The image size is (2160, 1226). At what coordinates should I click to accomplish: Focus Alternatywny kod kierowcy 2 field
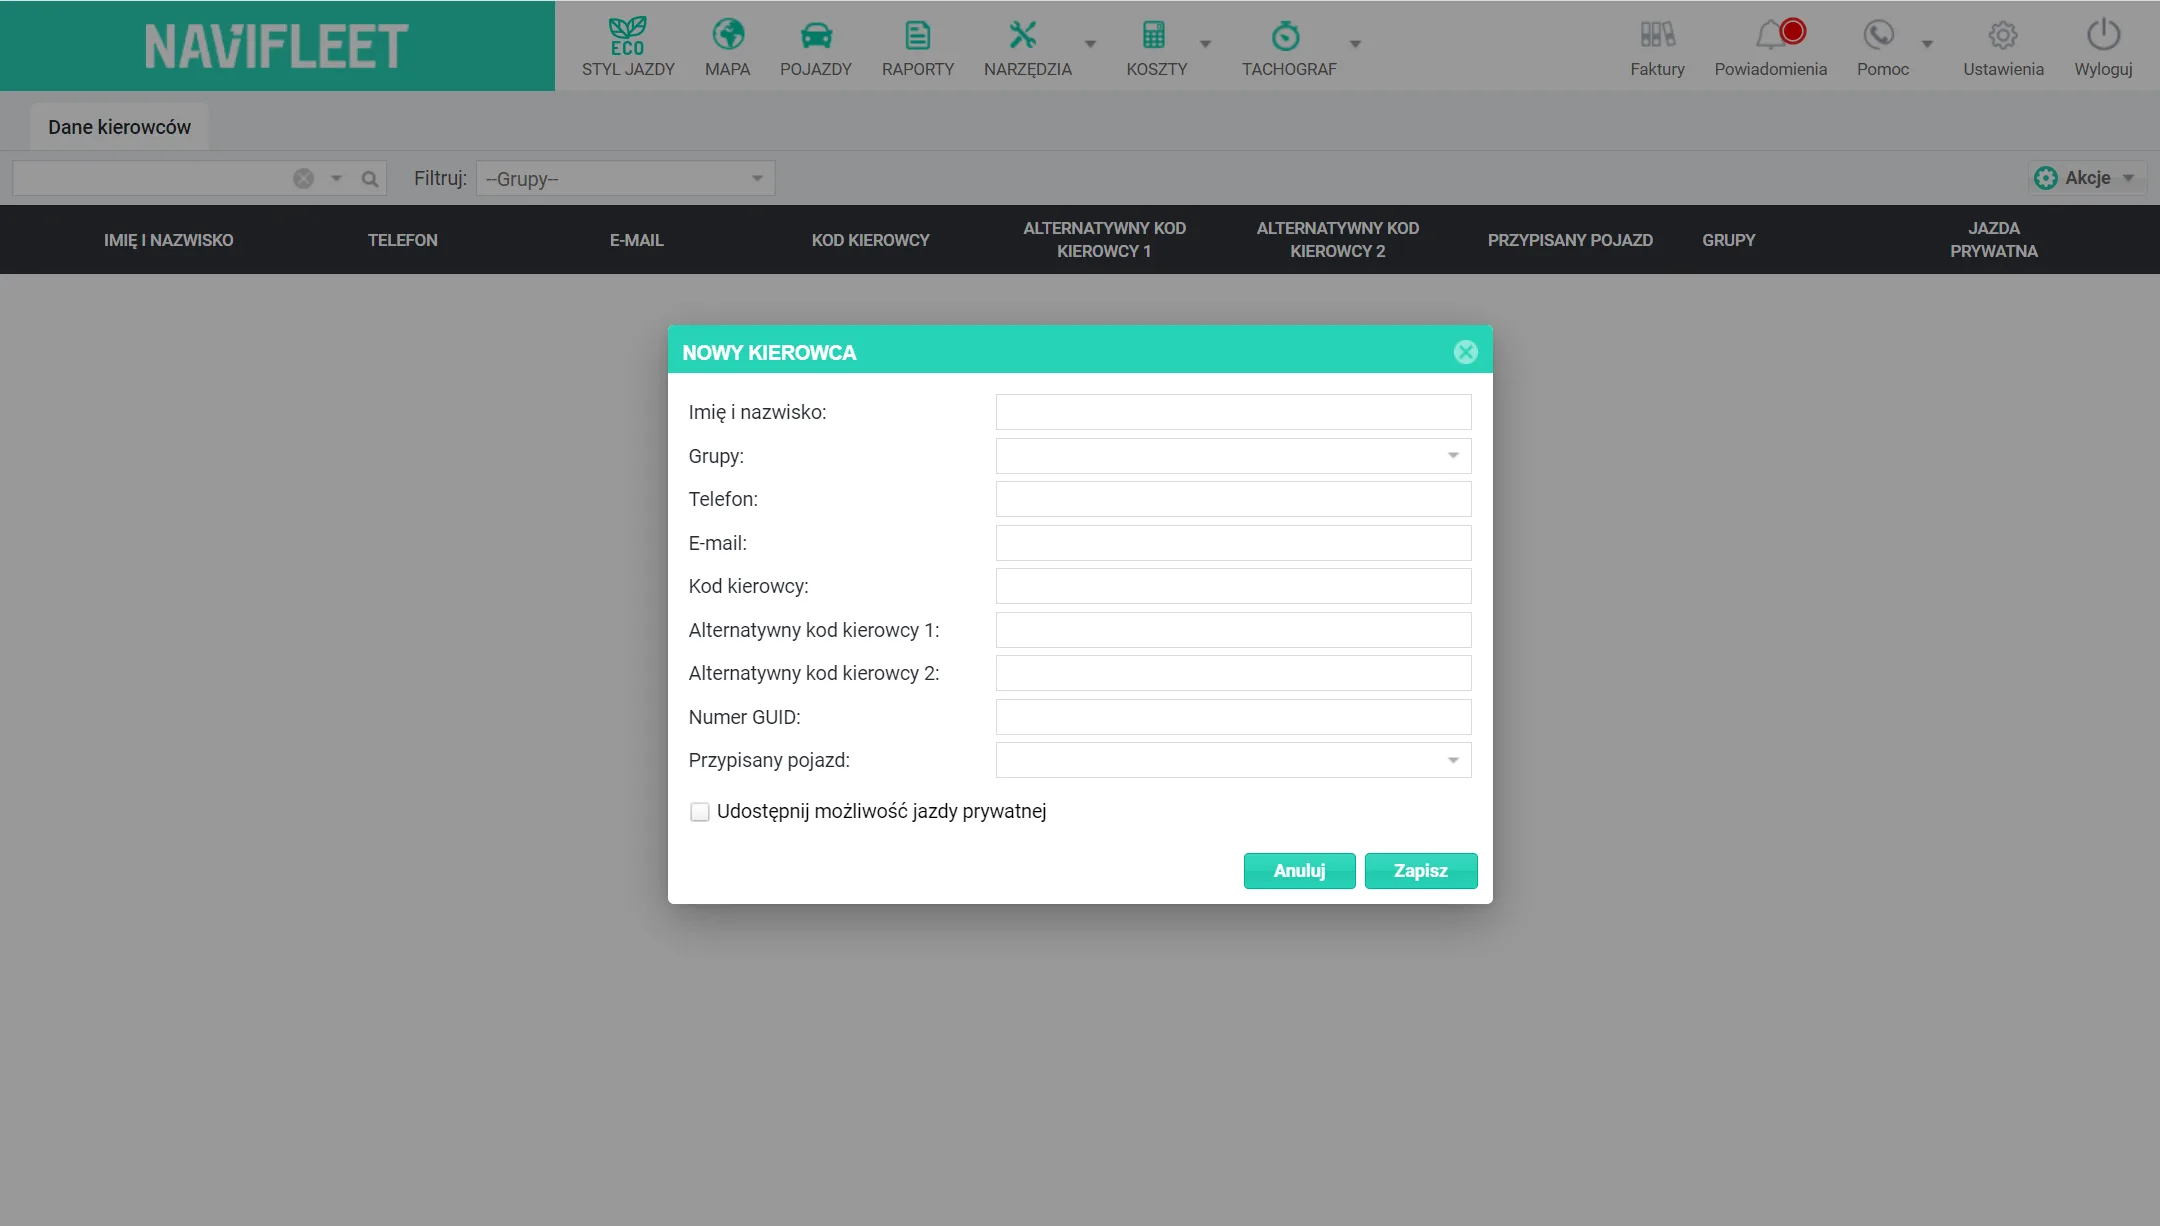click(1233, 673)
